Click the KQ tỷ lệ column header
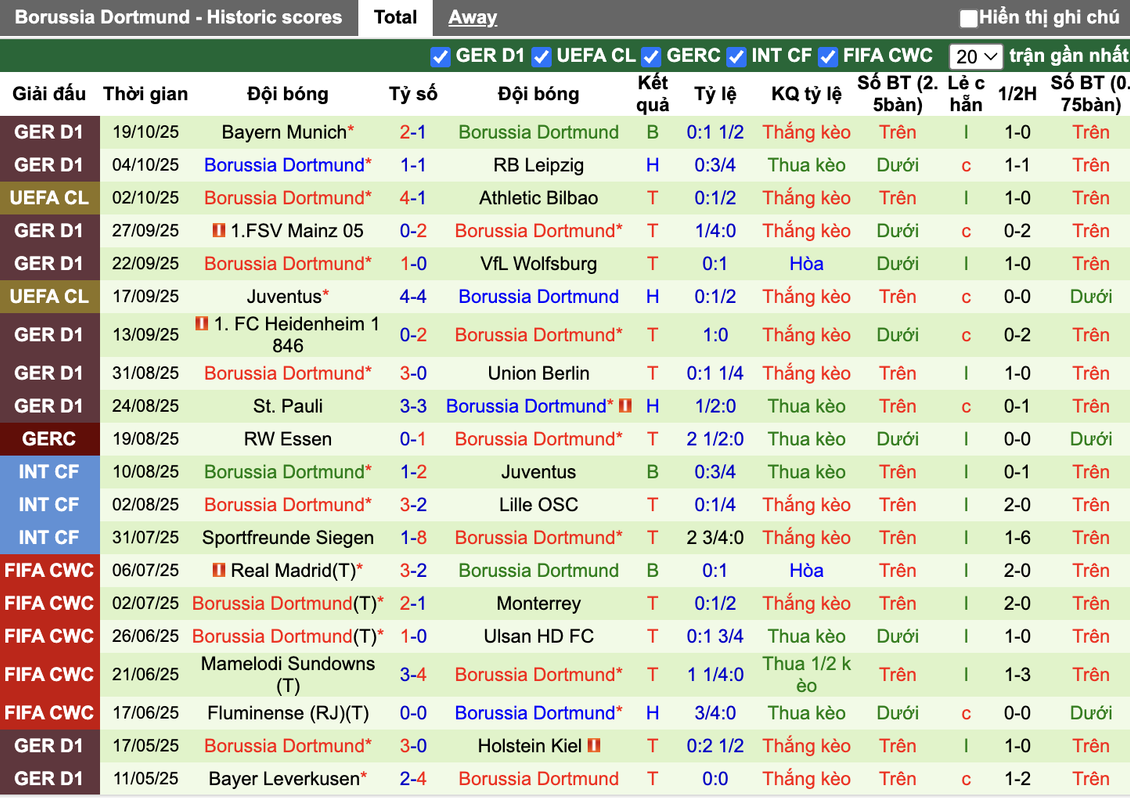Viewport: 1130px width, 800px height. pyautogui.click(x=806, y=94)
